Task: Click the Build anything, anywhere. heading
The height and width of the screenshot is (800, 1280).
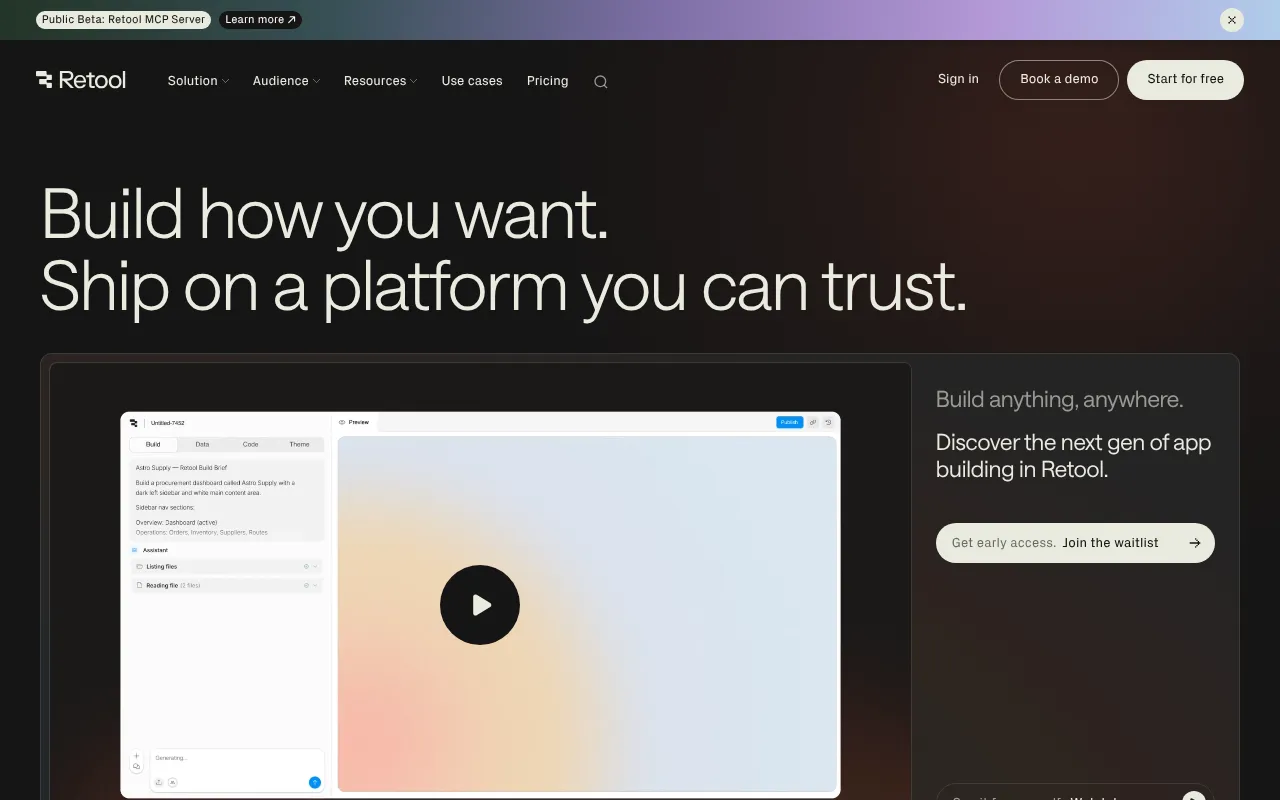Action: click(1059, 400)
